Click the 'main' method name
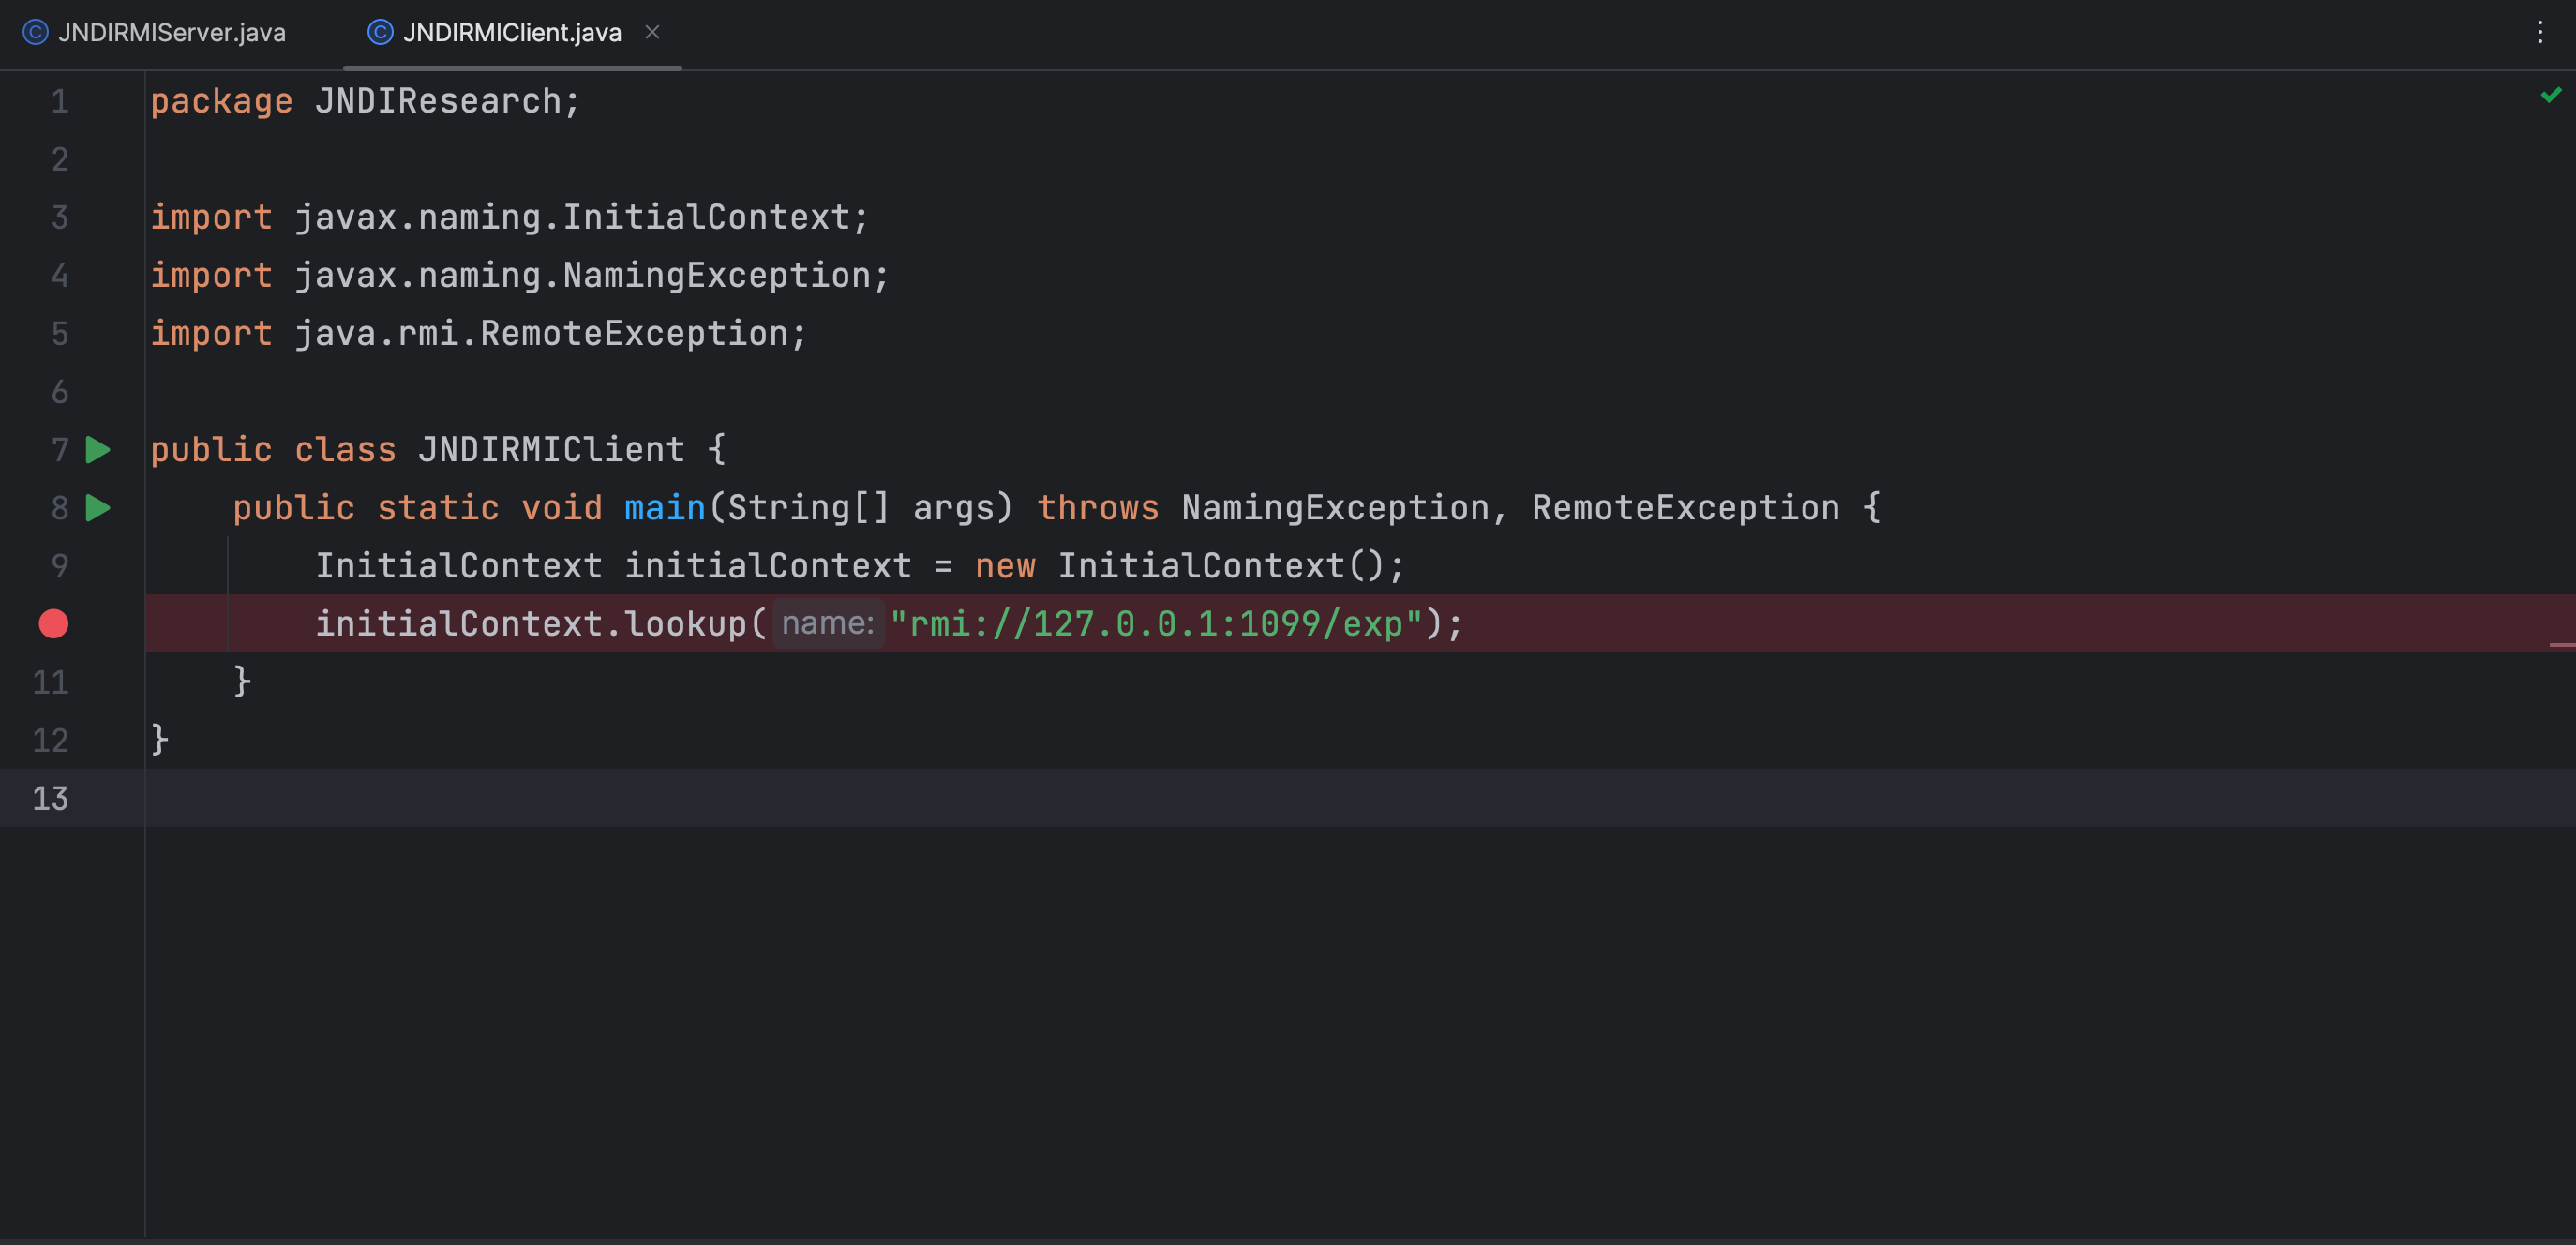2576x1245 pixels. point(665,508)
